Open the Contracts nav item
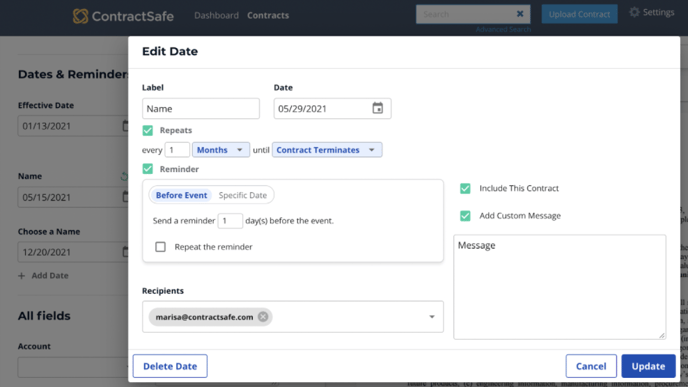688x387 pixels. pyautogui.click(x=268, y=15)
